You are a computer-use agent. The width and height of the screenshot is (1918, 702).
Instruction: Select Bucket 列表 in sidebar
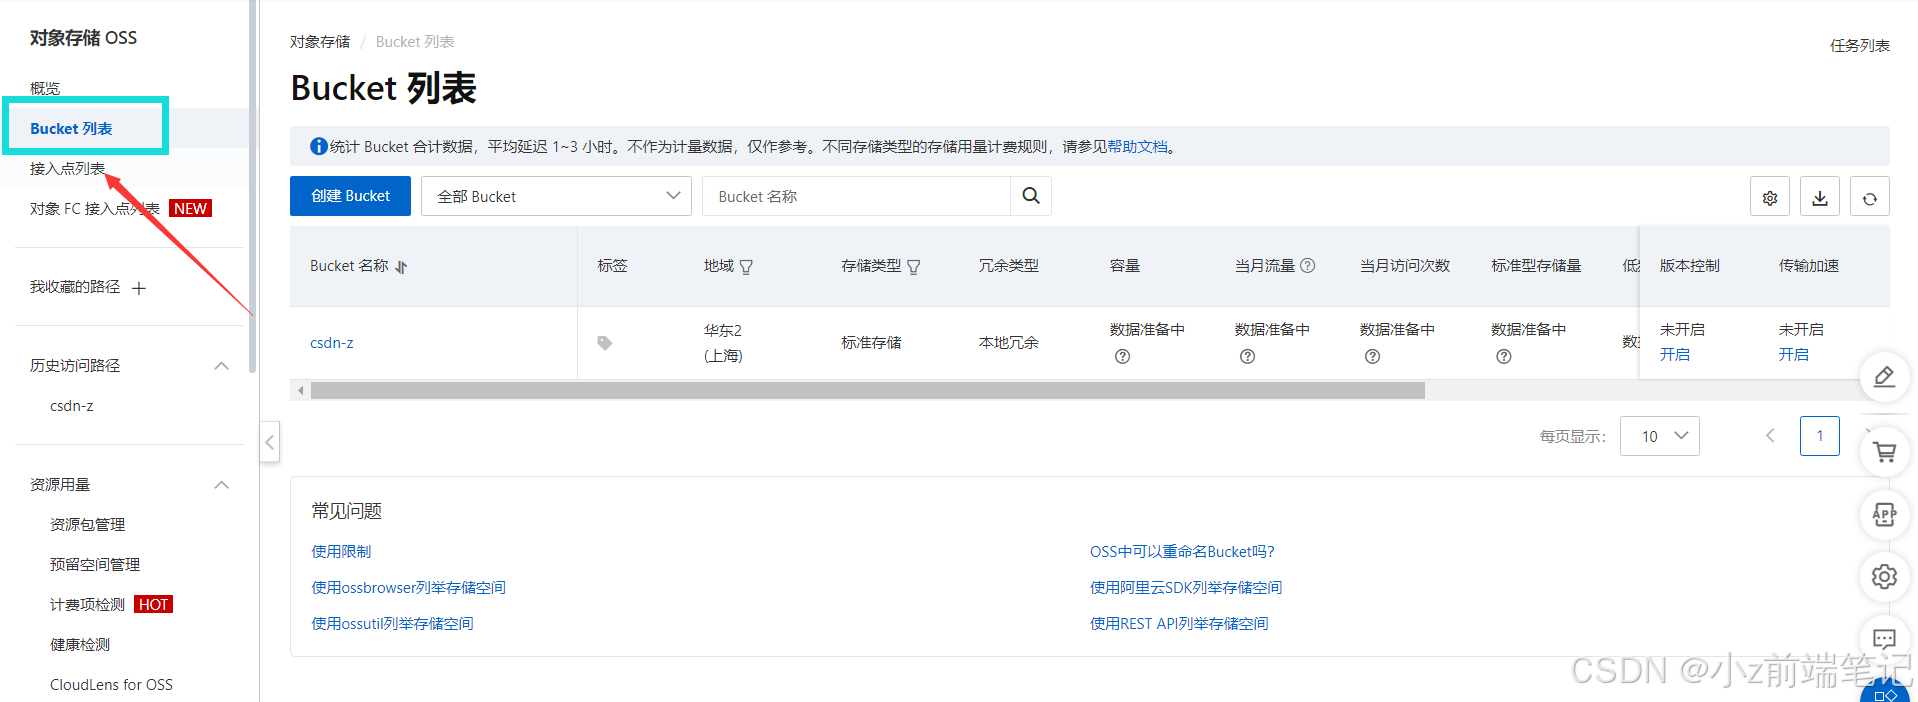[x=71, y=129]
